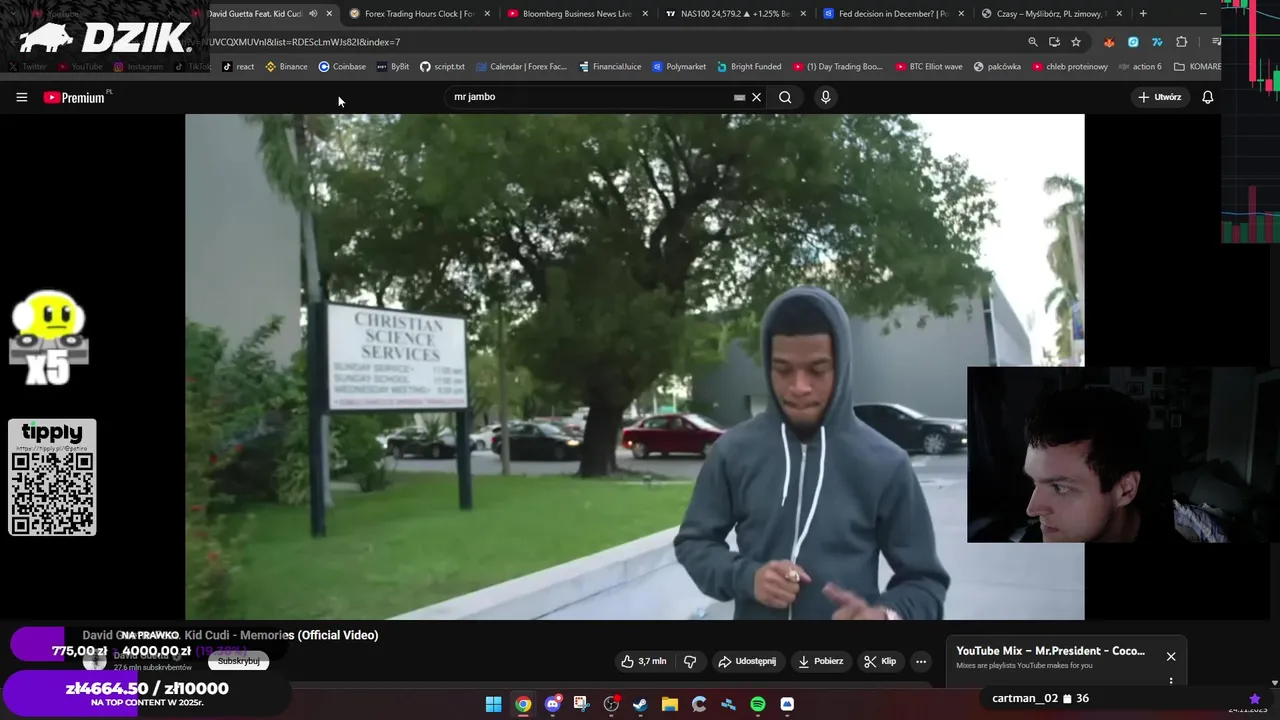Screen dimensions: 1280x720
Task: Open the on-screen keyboard icon in search
Action: pos(739,97)
